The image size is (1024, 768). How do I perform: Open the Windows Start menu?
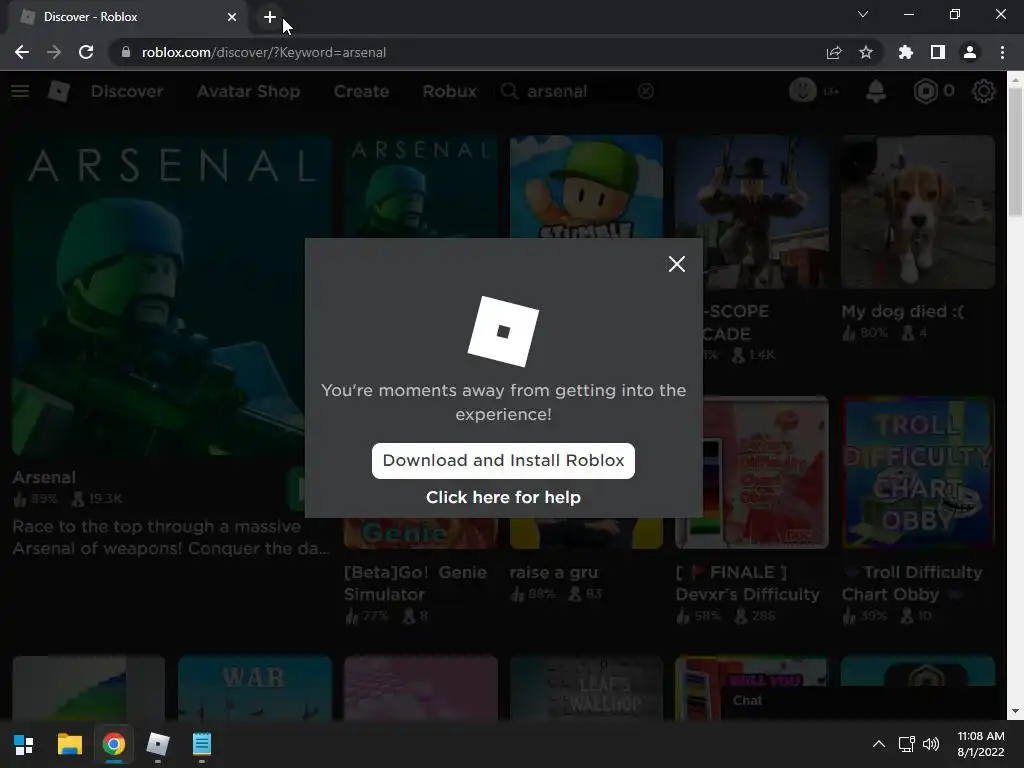pyautogui.click(x=24, y=744)
